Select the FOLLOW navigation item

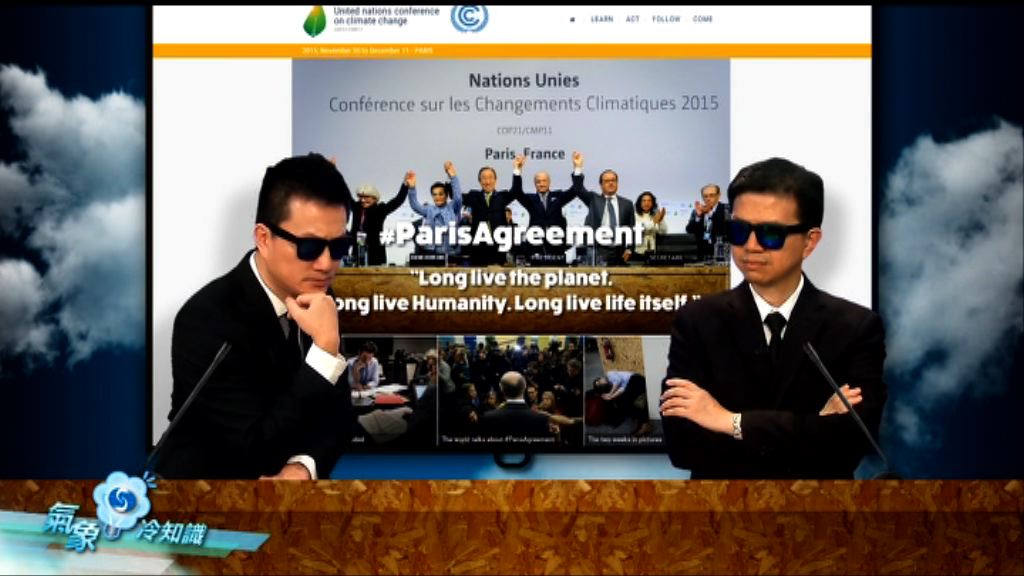click(x=666, y=19)
